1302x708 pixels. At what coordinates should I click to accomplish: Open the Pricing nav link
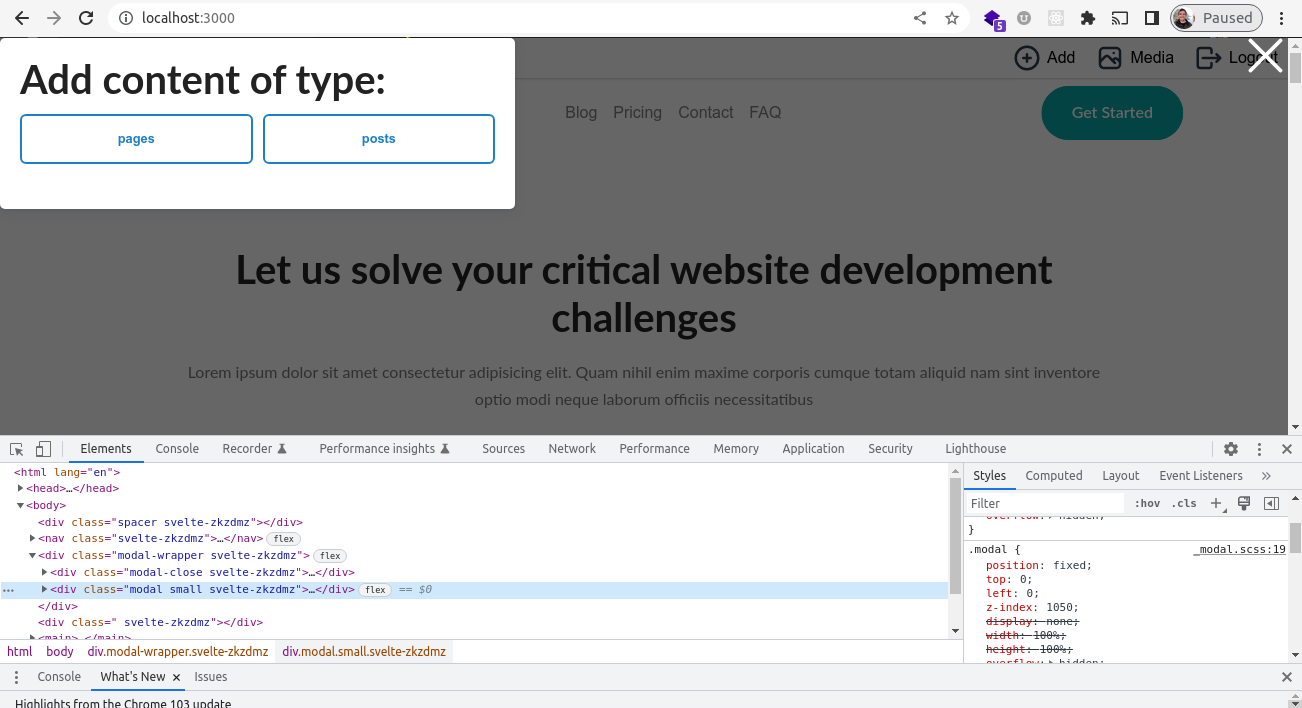(638, 113)
